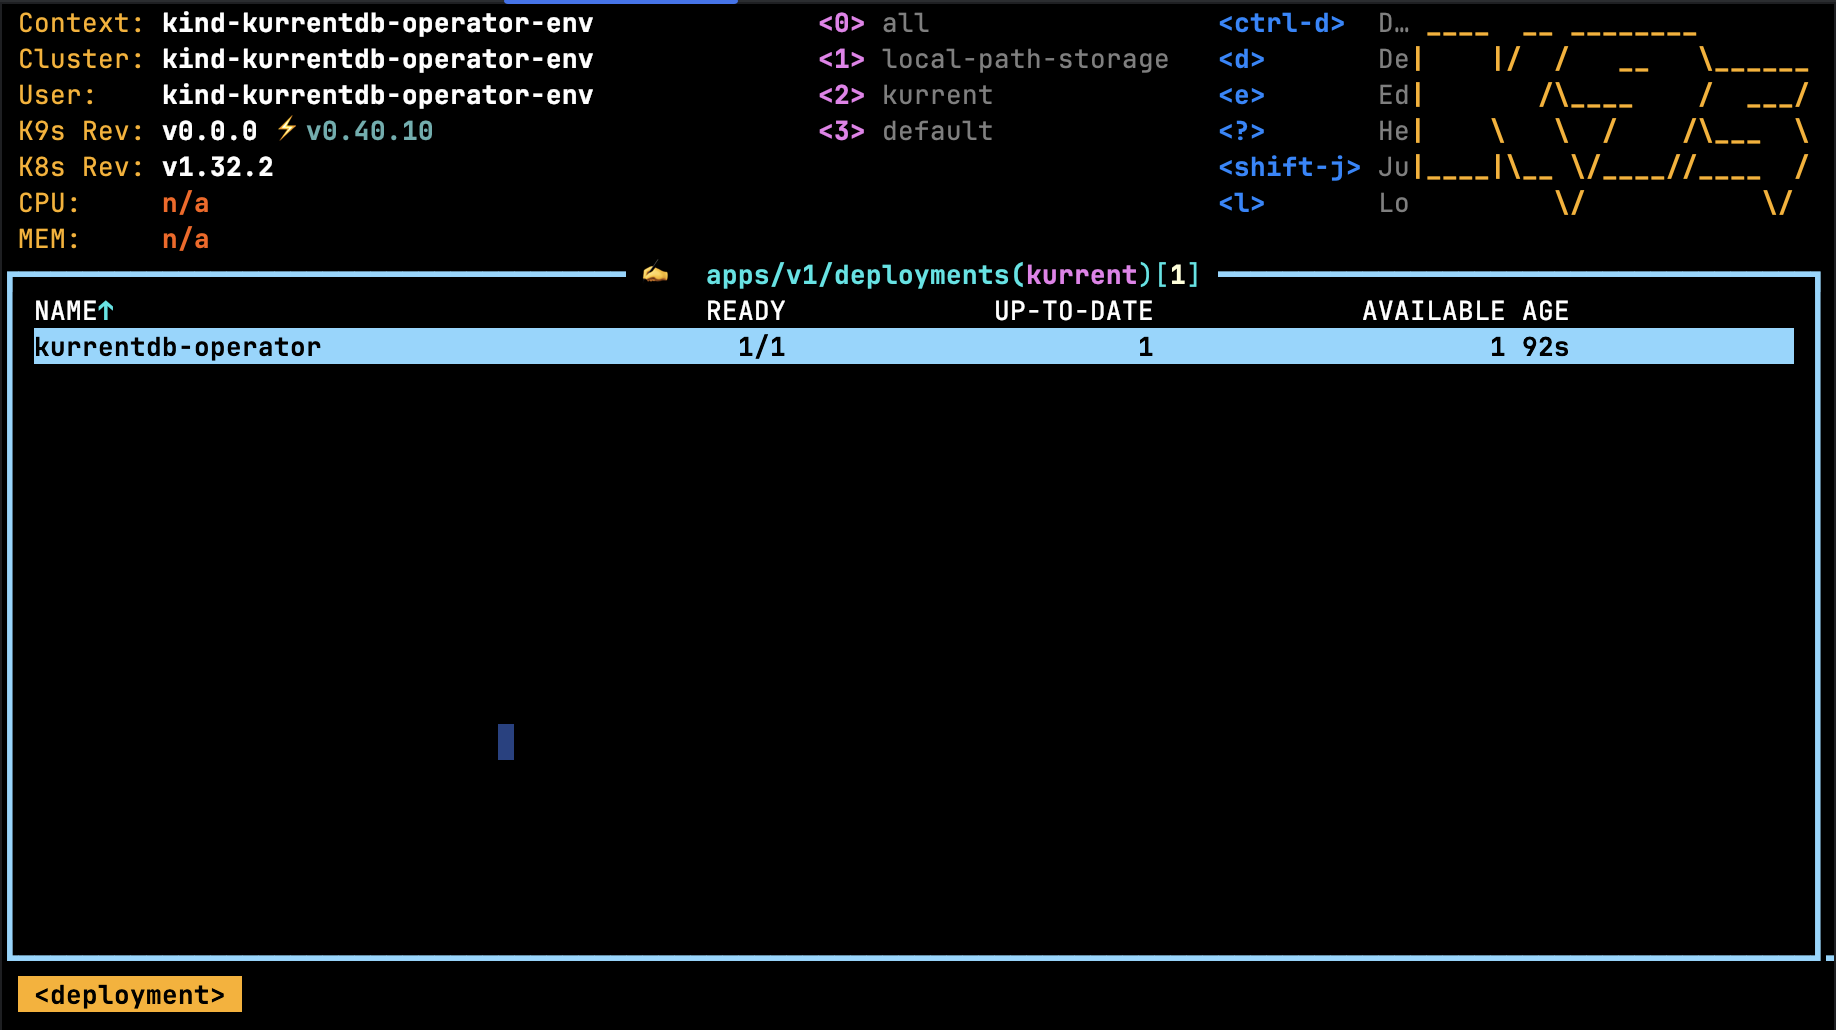1836x1030 pixels.
Task: Click the <ctrl-d> delete shortcut
Action: click(x=1280, y=23)
